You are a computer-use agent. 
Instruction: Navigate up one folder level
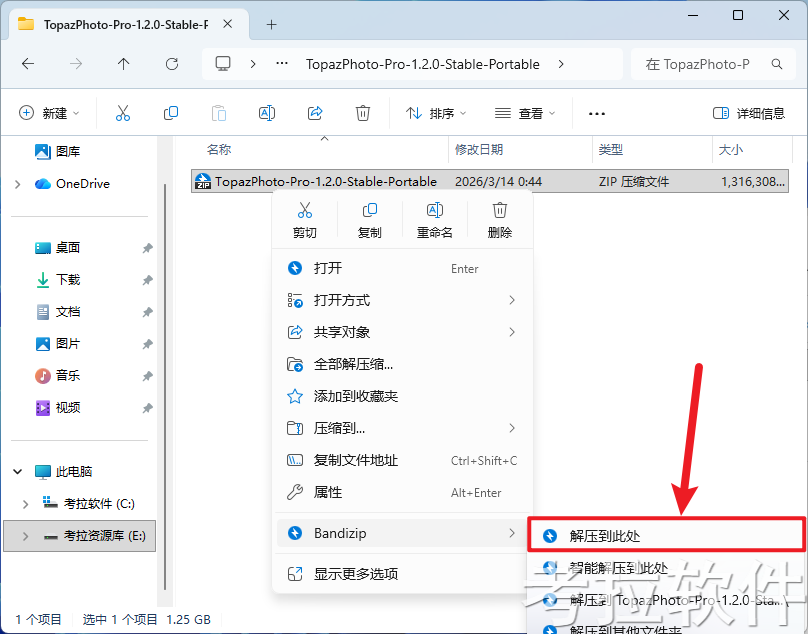point(122,62)
